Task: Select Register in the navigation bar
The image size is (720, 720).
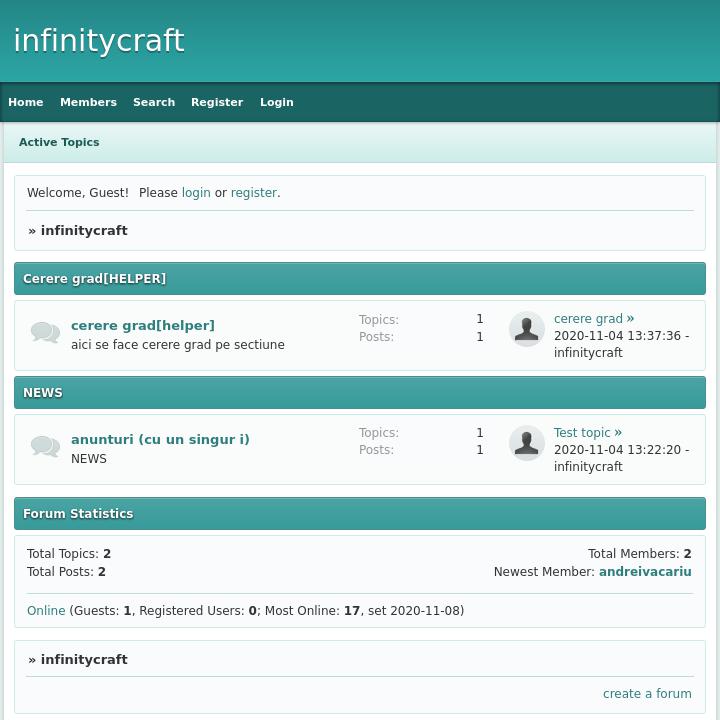Action: click(217, 102)
